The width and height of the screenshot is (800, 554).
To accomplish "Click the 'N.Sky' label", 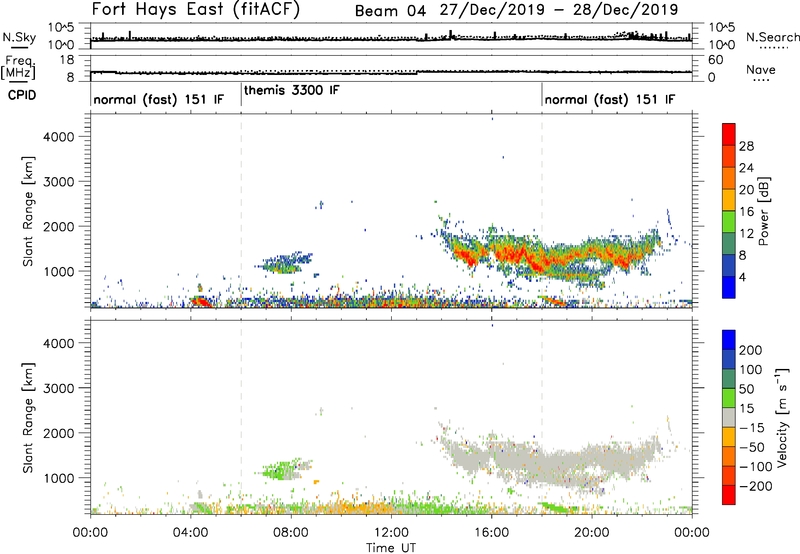I will point(19,37).
